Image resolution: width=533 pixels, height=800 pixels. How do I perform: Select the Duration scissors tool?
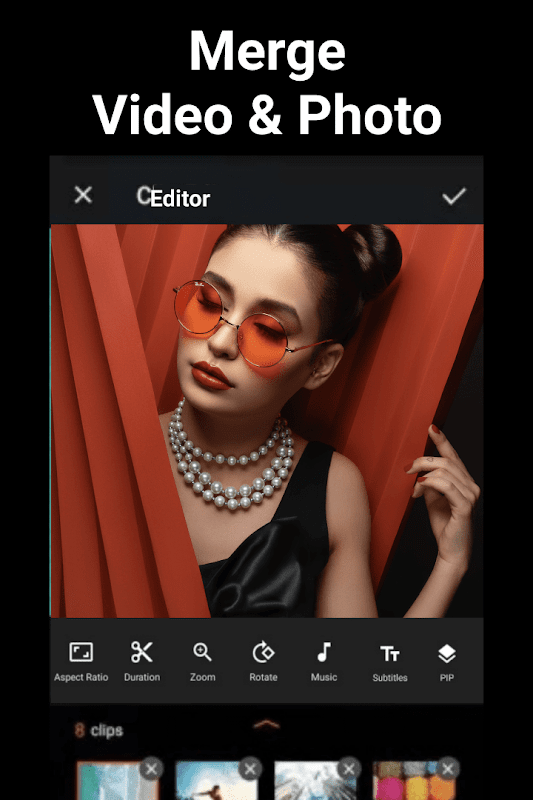point(142,662)
